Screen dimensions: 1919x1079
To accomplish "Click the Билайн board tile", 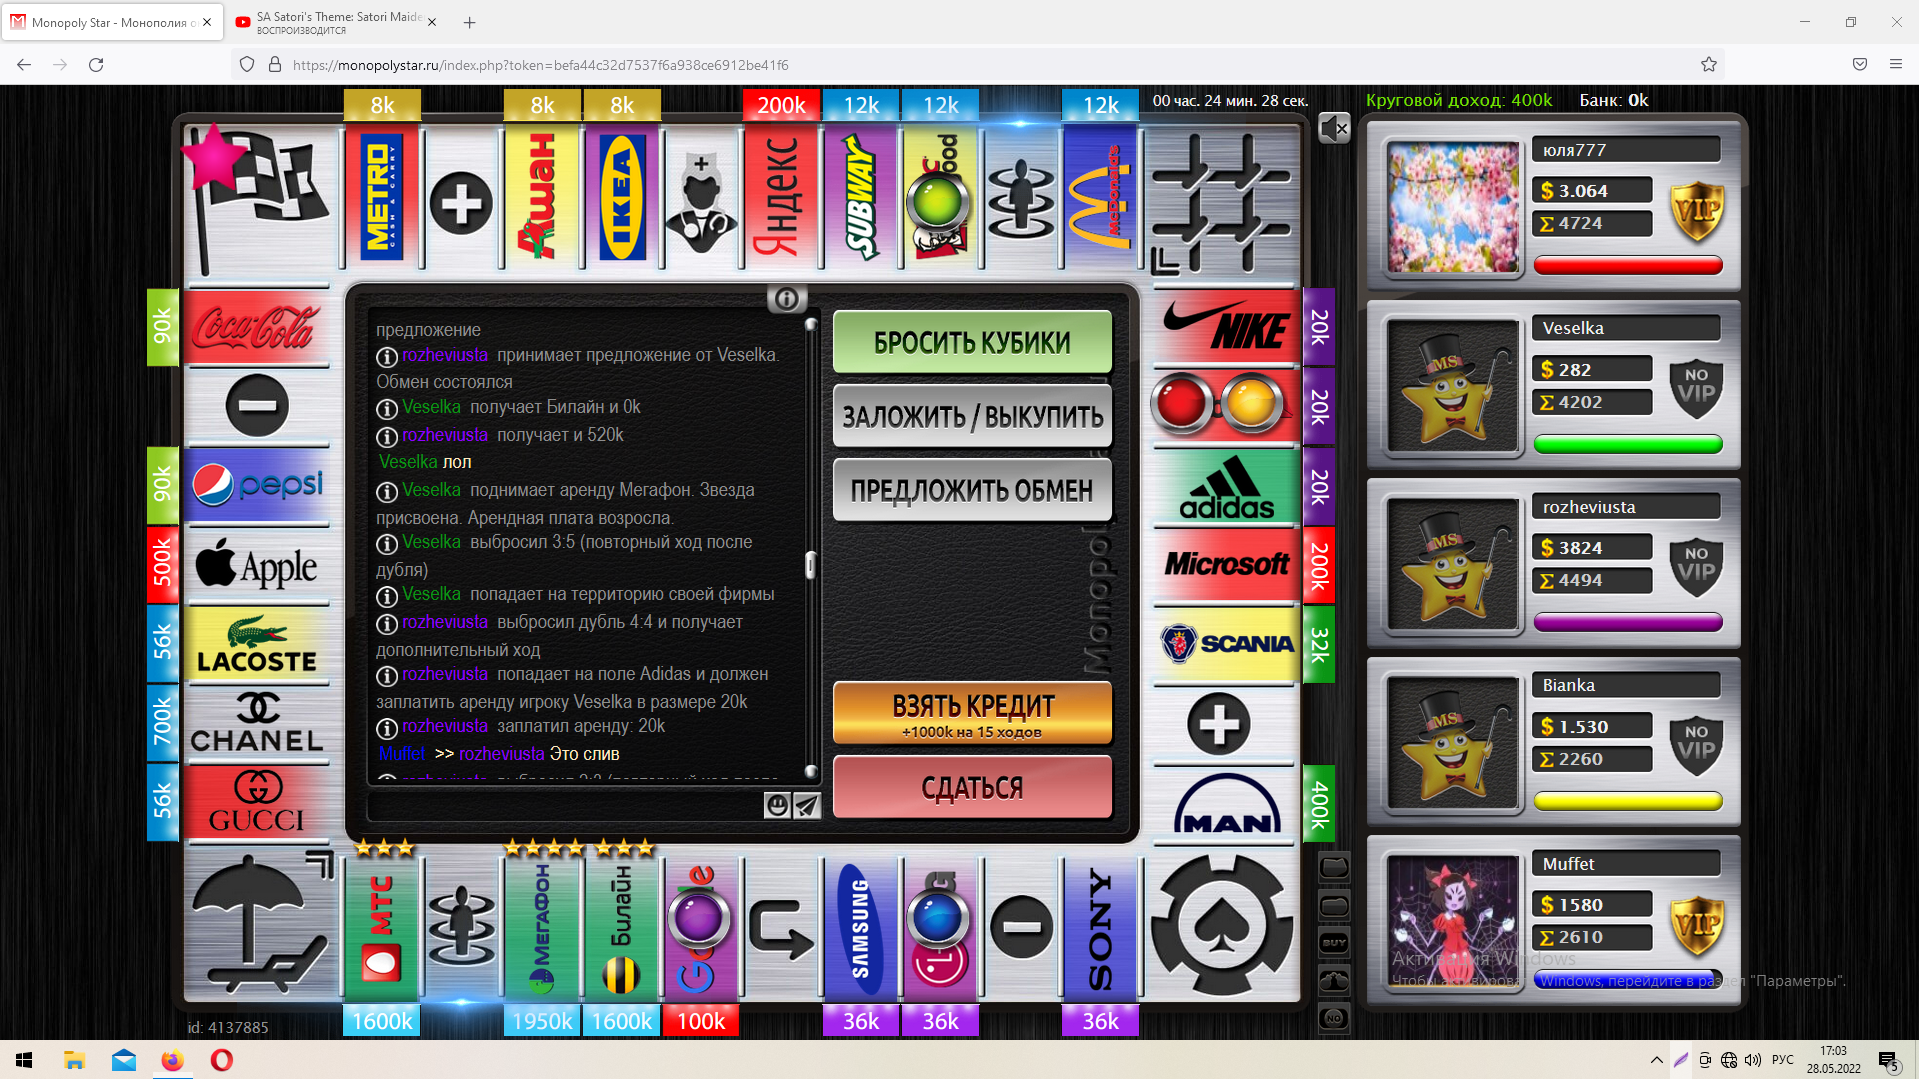I will (x=622, y=928).
